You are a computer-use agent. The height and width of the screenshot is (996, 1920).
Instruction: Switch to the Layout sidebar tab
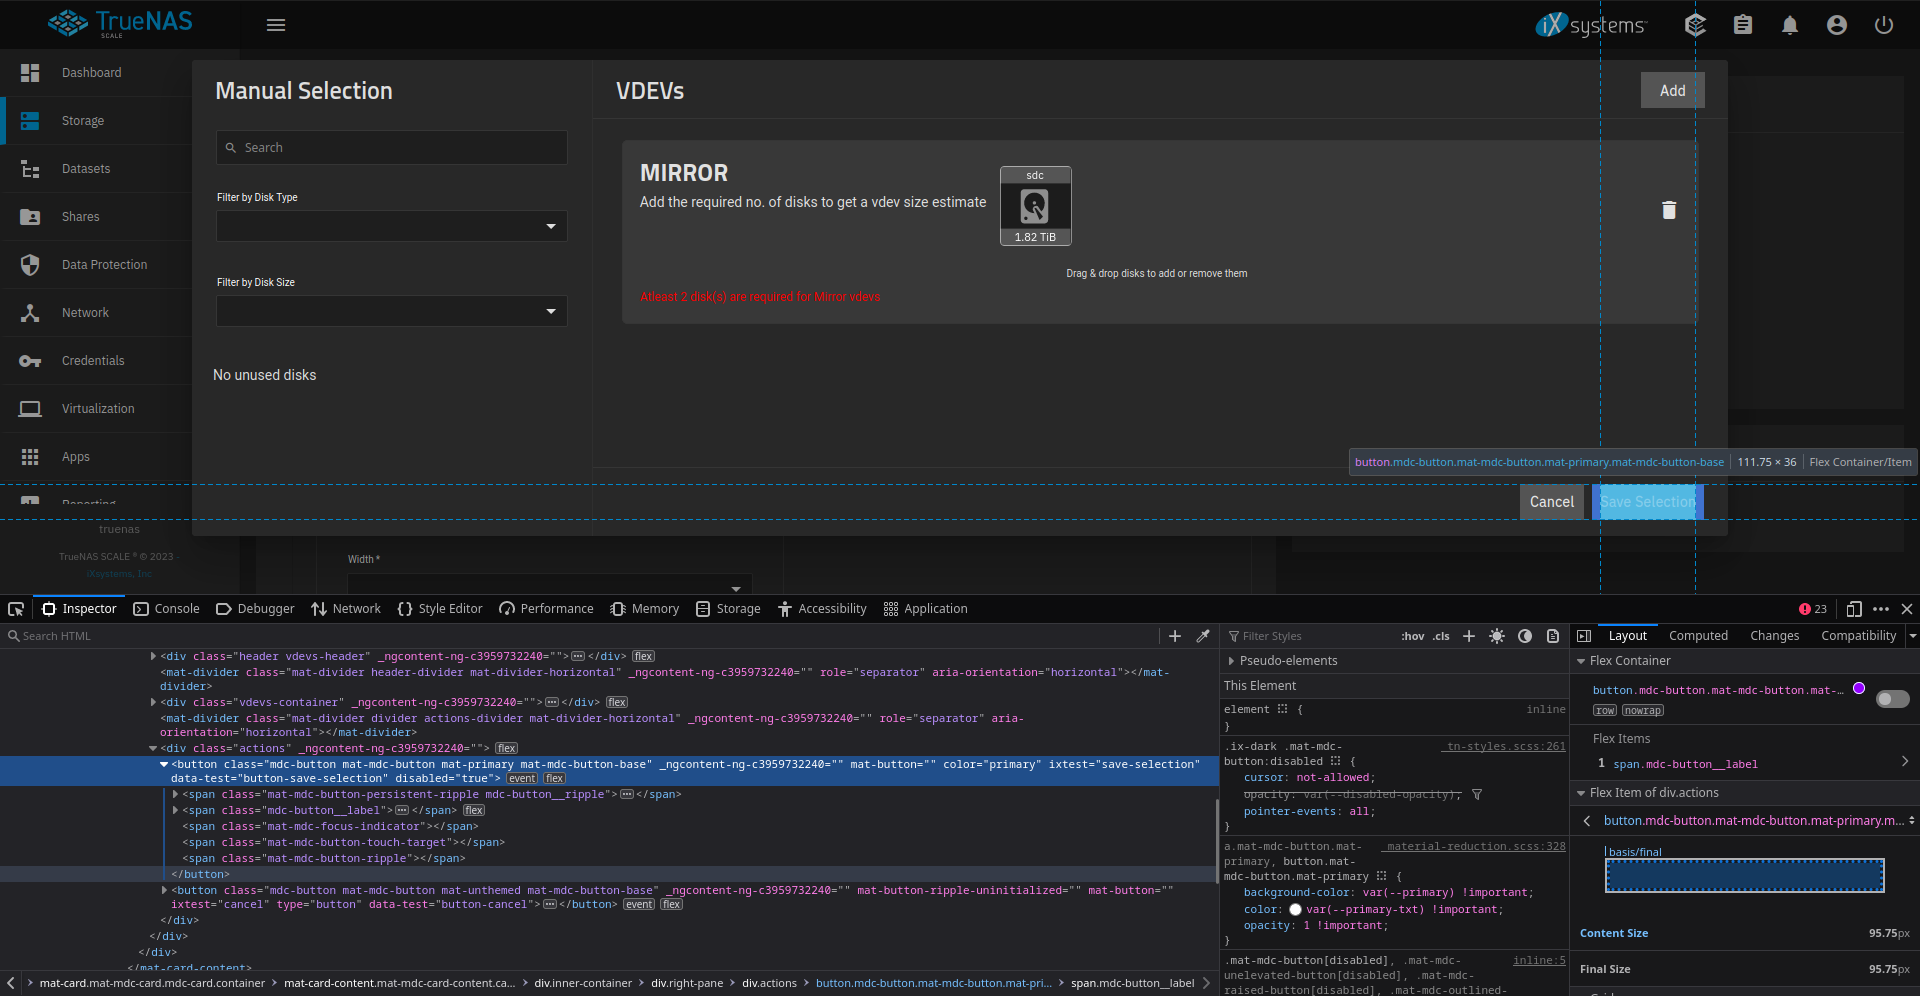coord(1627,636)
